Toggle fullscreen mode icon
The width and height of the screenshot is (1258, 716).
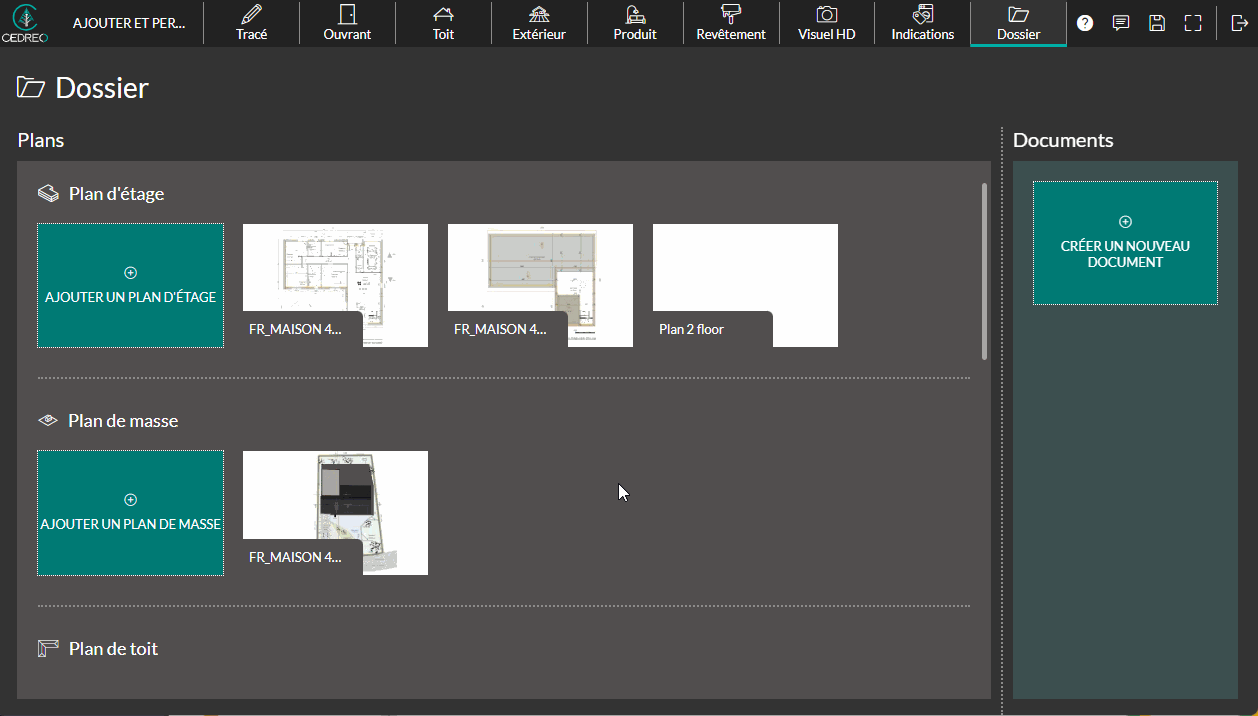tap(1193, 23)
